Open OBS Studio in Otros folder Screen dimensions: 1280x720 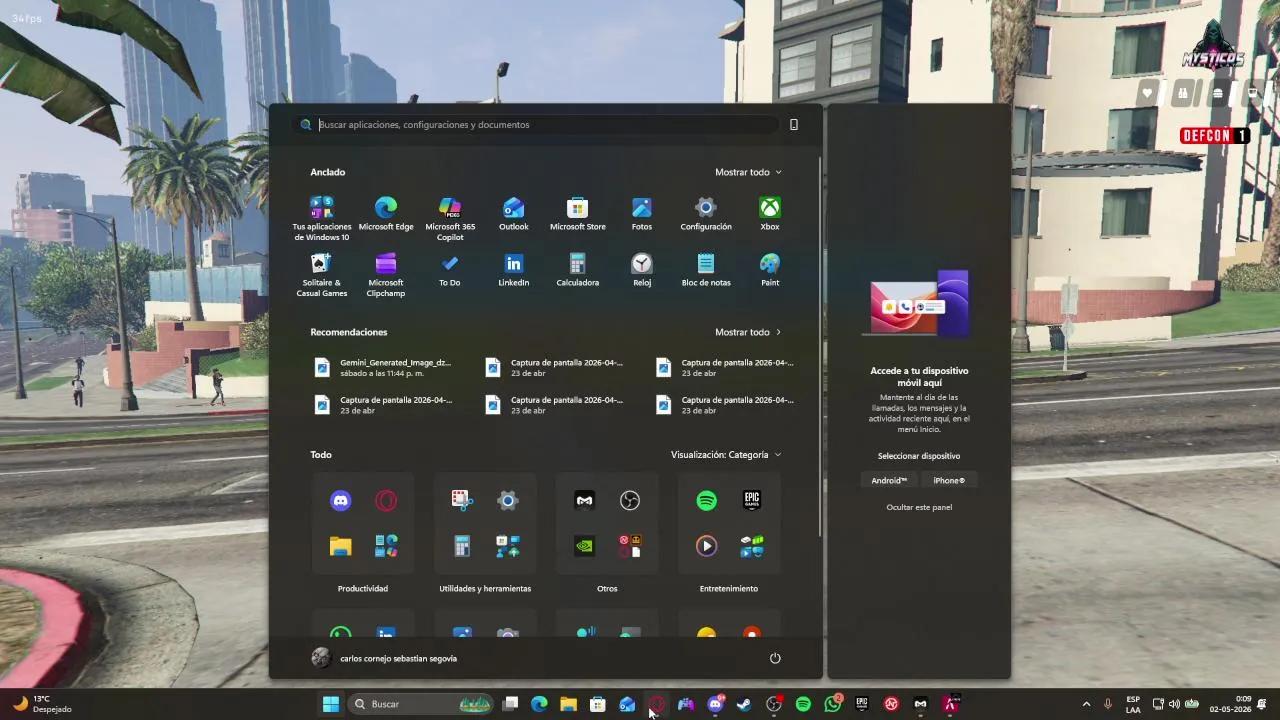coord(630,500)
